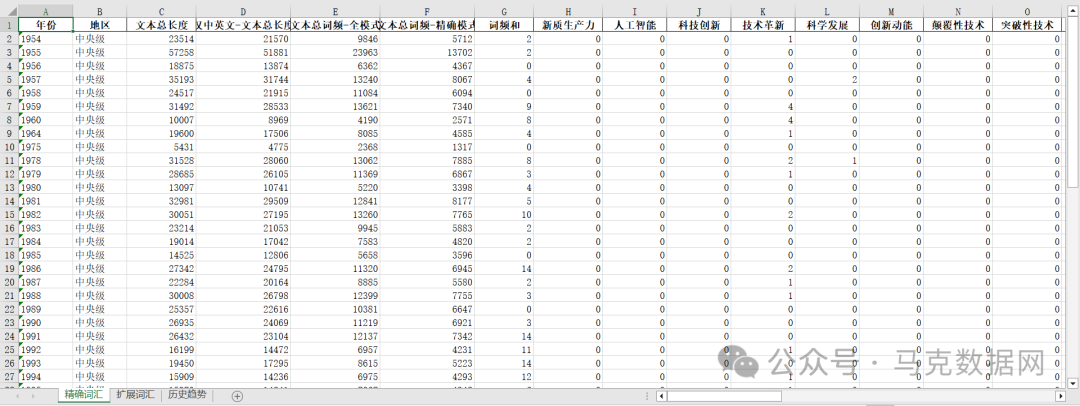Select the year cell 1954
Viewport: 1080px width, 406px height.
tap(45, 39)
